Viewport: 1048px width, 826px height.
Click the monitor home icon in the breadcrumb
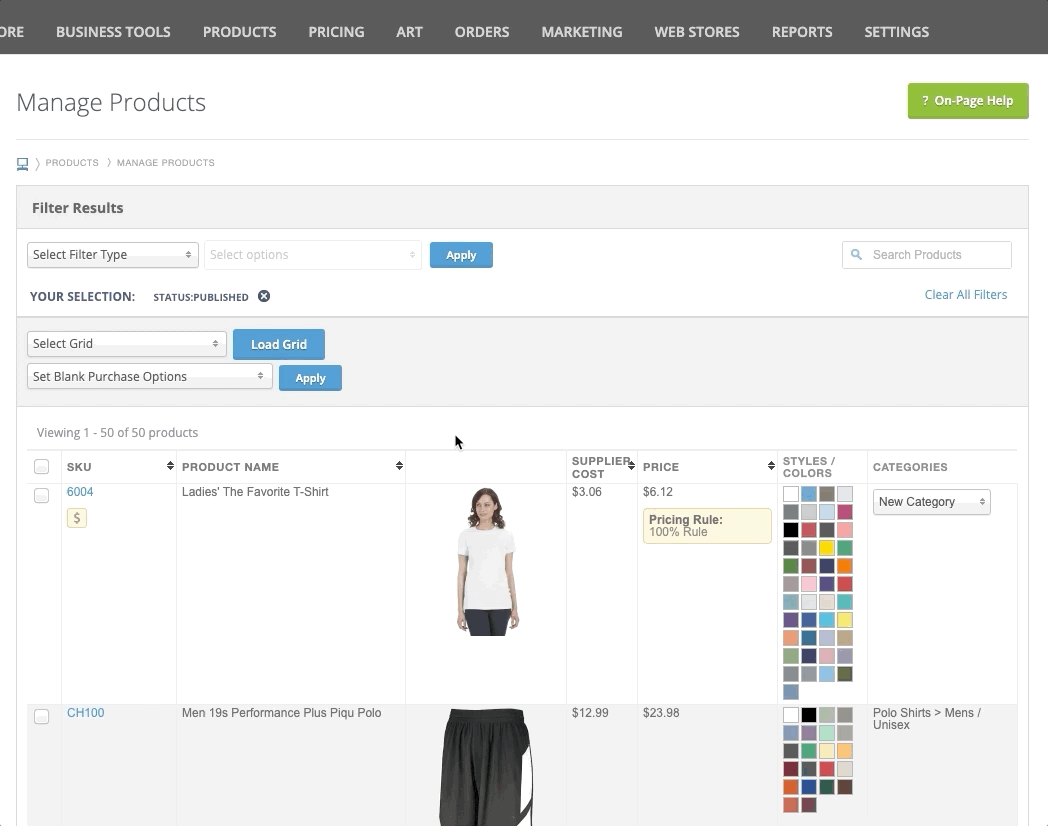[22, 163]
